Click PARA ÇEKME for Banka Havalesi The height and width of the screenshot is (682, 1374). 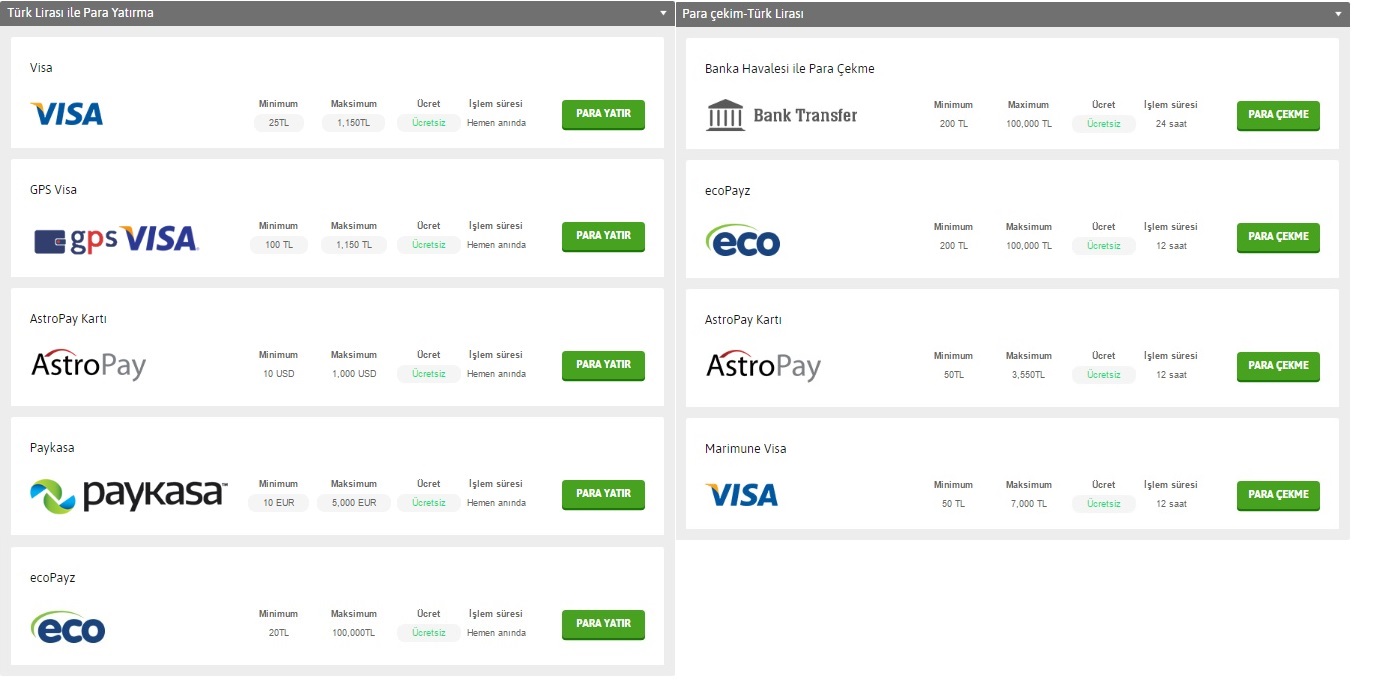(1278, 115)
